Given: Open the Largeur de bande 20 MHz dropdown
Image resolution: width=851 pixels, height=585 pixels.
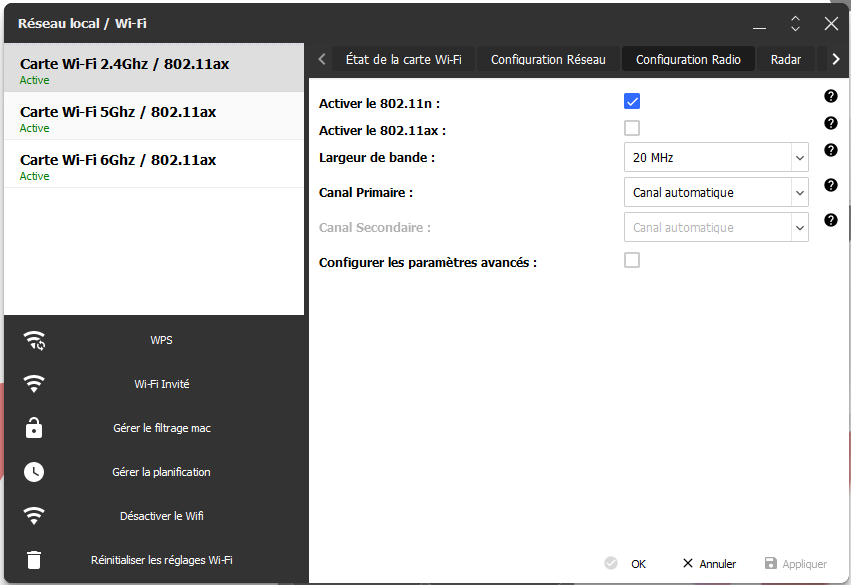Looking at the screenshot, I should click(716, 157).
